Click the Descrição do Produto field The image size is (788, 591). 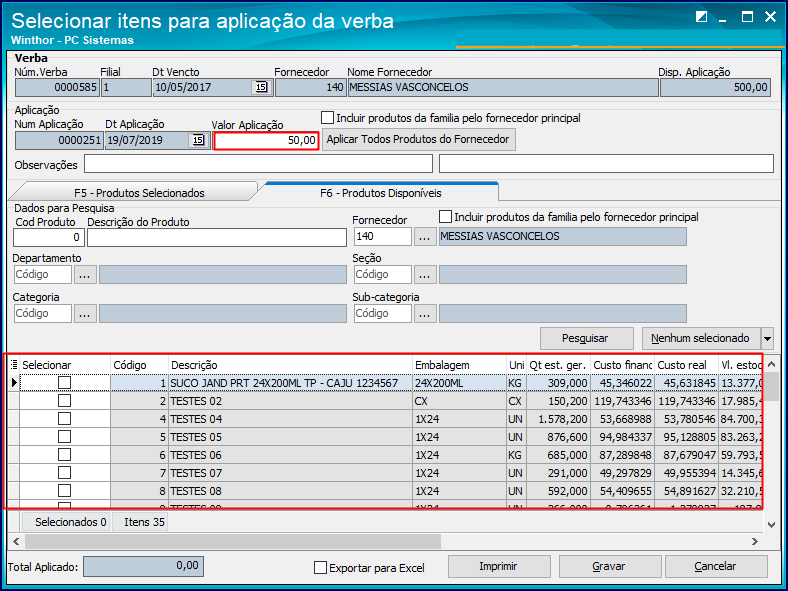(217, 237)
